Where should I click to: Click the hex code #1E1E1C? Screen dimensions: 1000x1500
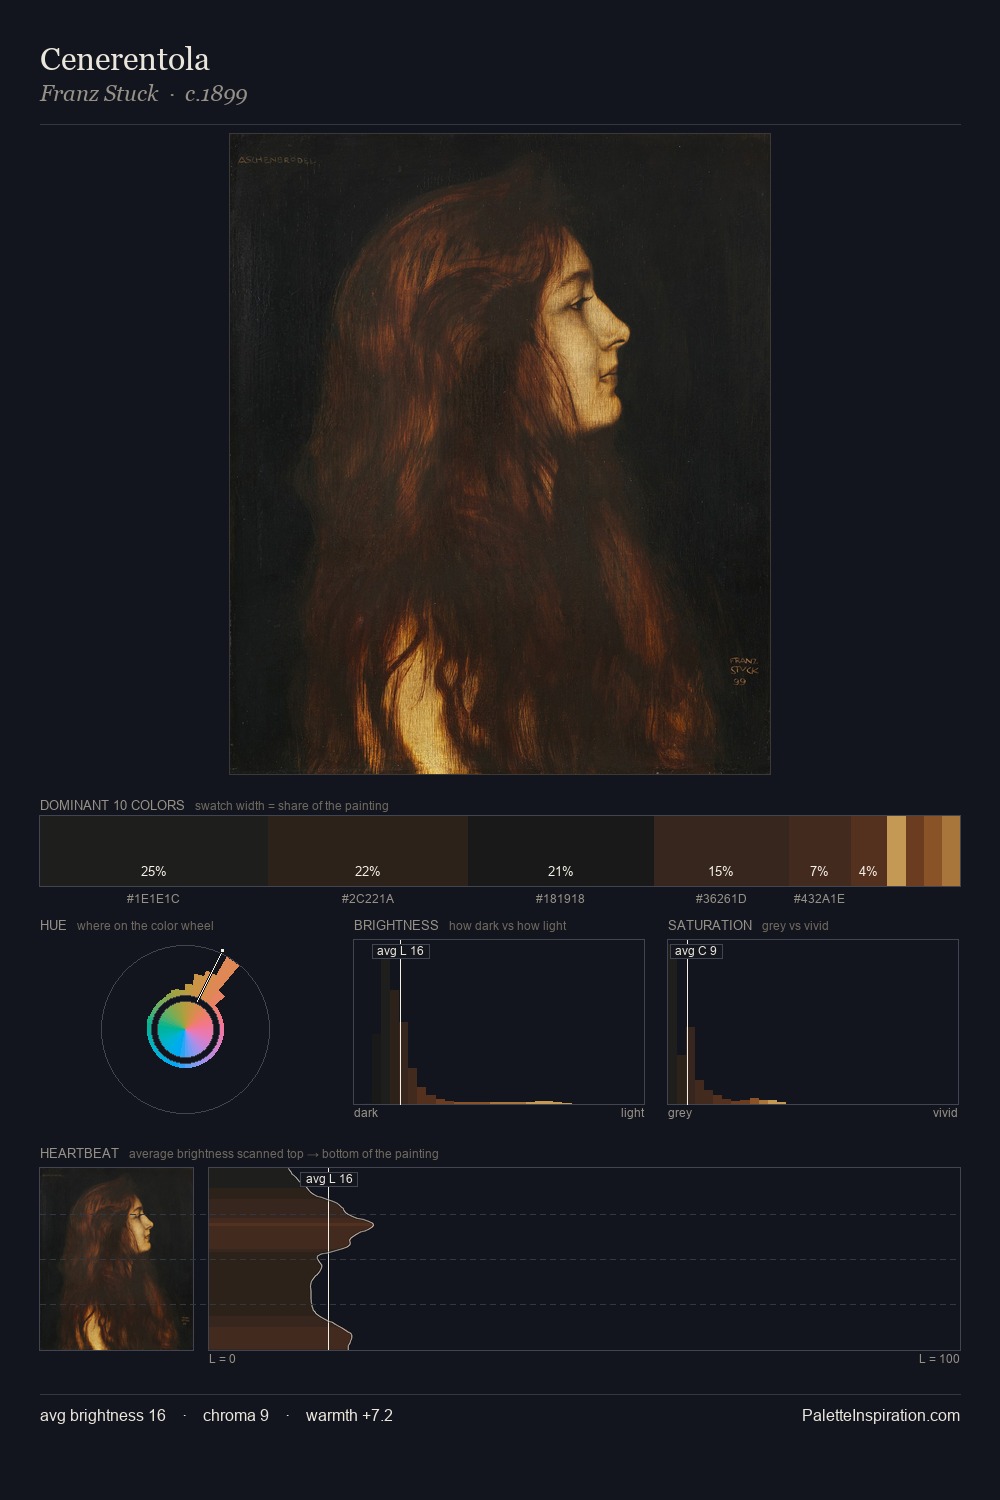click(153, 899)
